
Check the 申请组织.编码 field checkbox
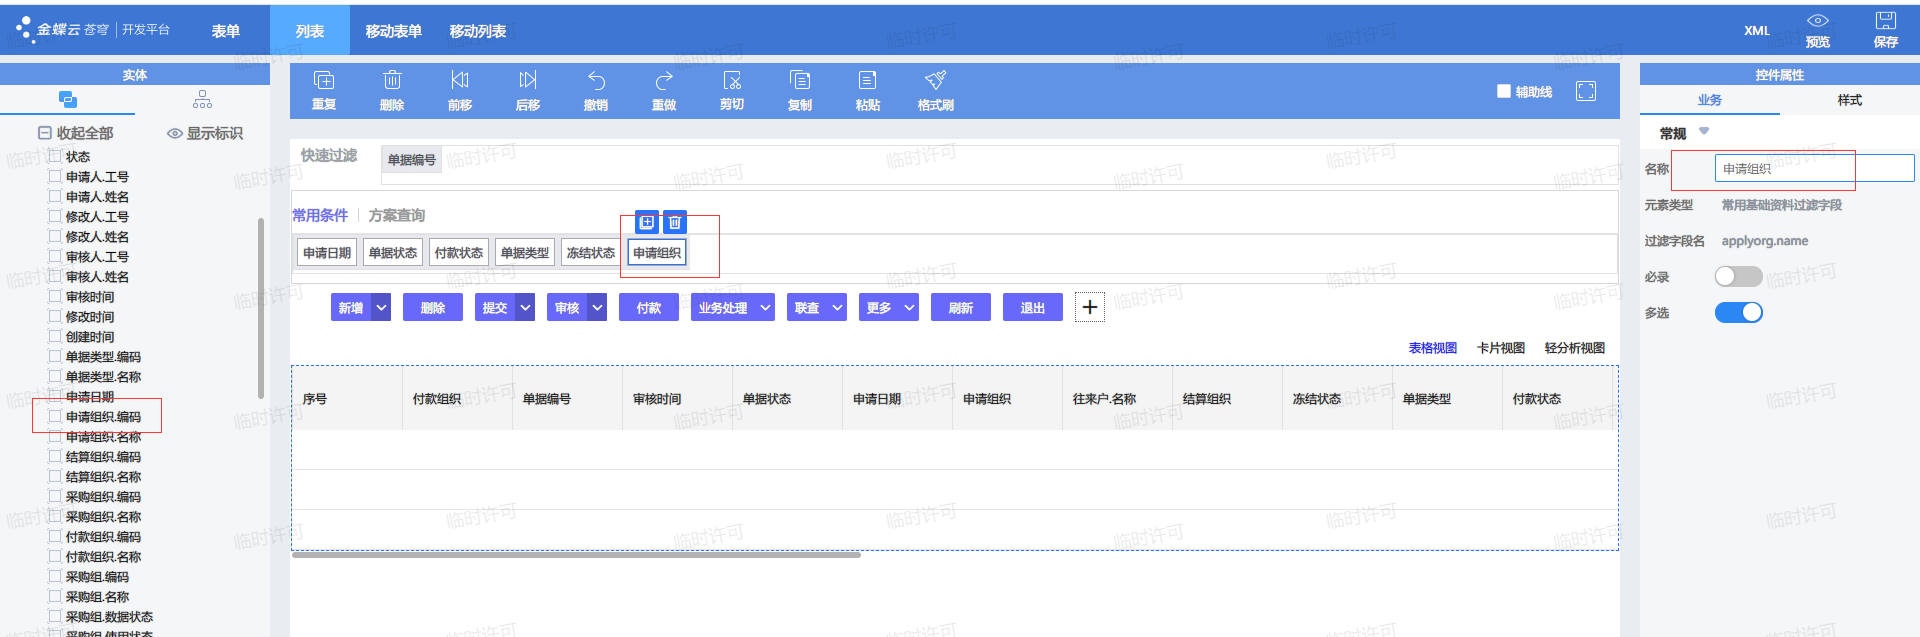55,417
